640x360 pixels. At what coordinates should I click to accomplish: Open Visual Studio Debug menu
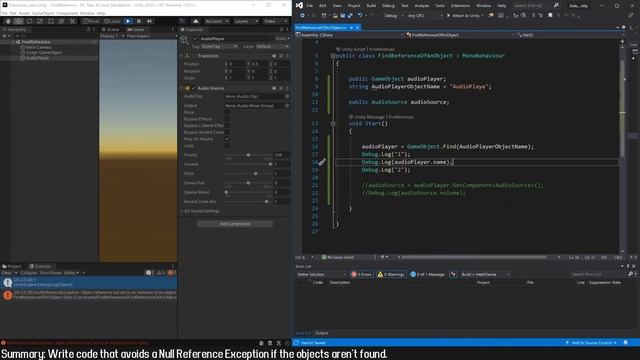click(x=388, y=6)
